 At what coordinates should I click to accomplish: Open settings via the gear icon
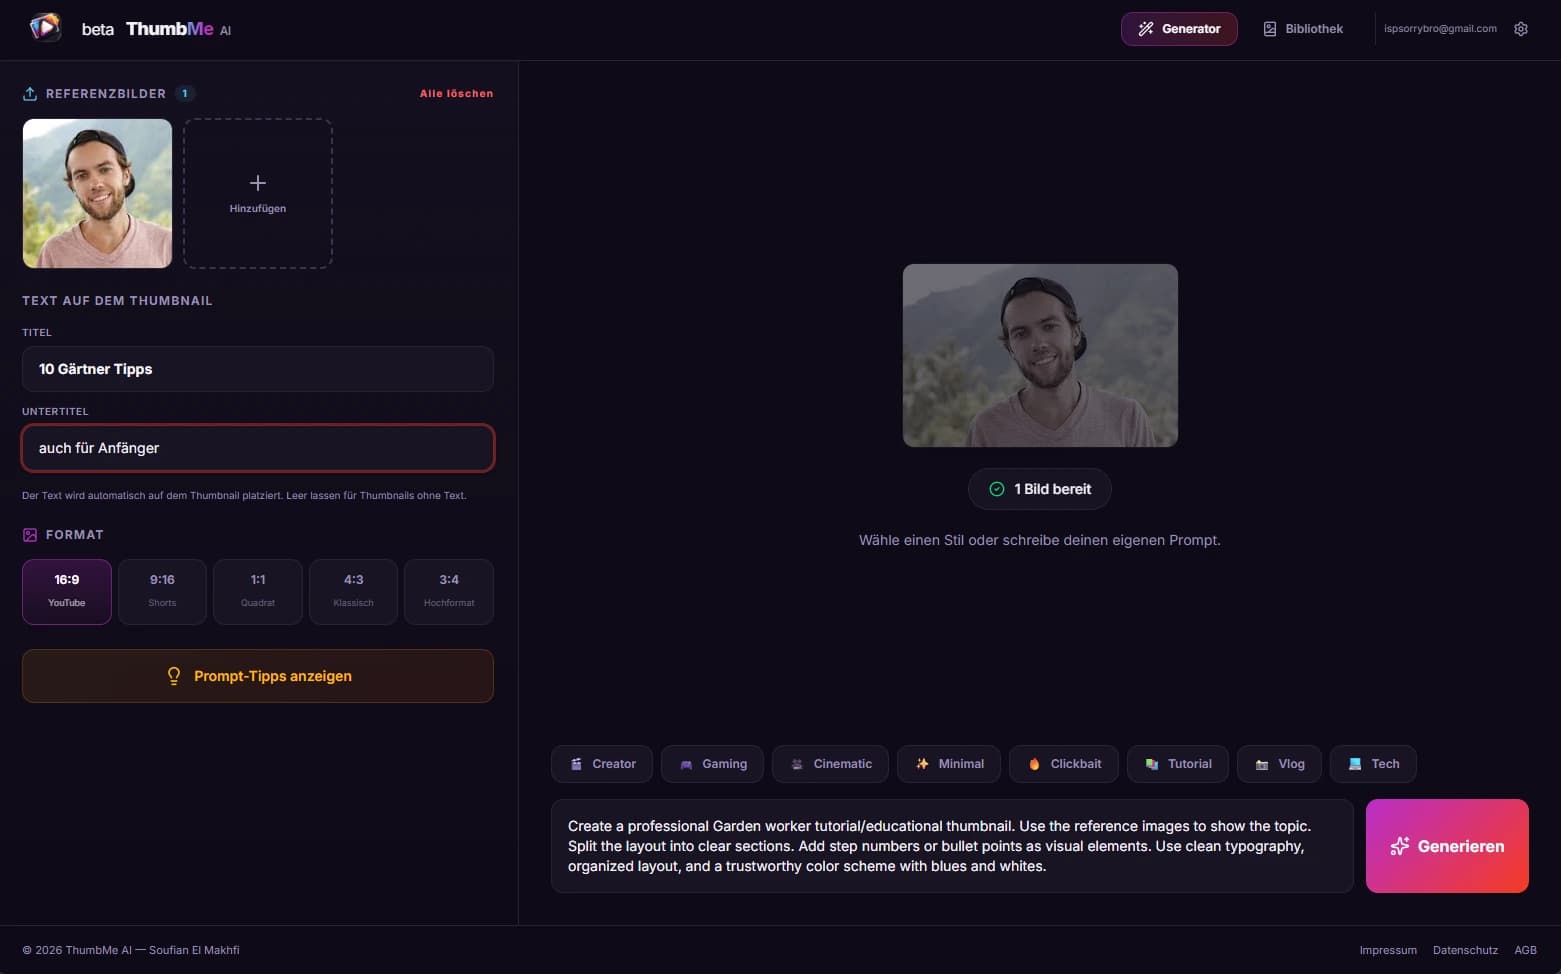[1521, 28]
